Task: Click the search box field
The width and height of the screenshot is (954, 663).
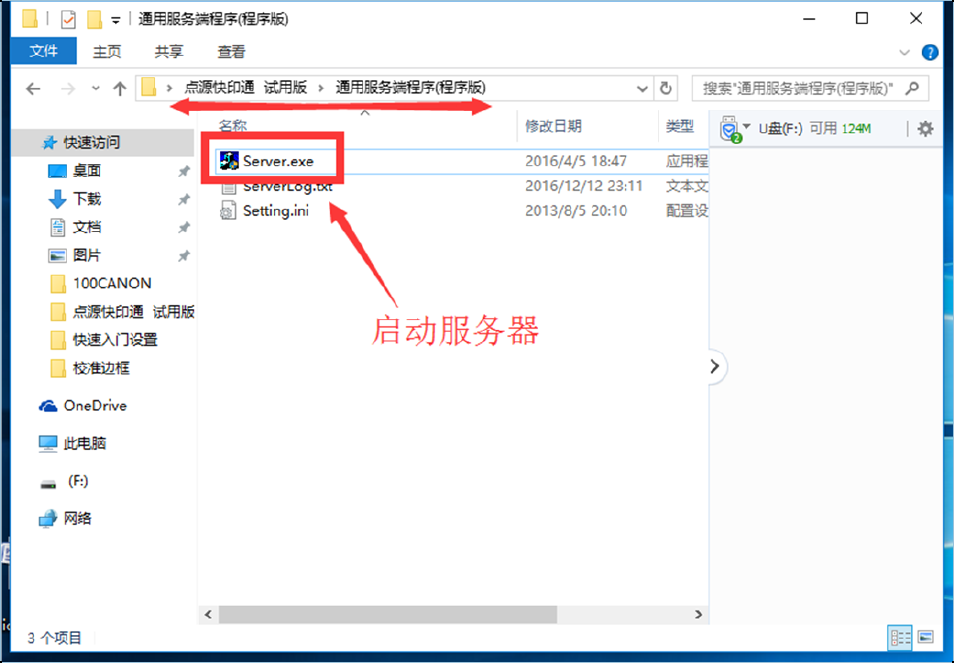Action: coord(810,89)
